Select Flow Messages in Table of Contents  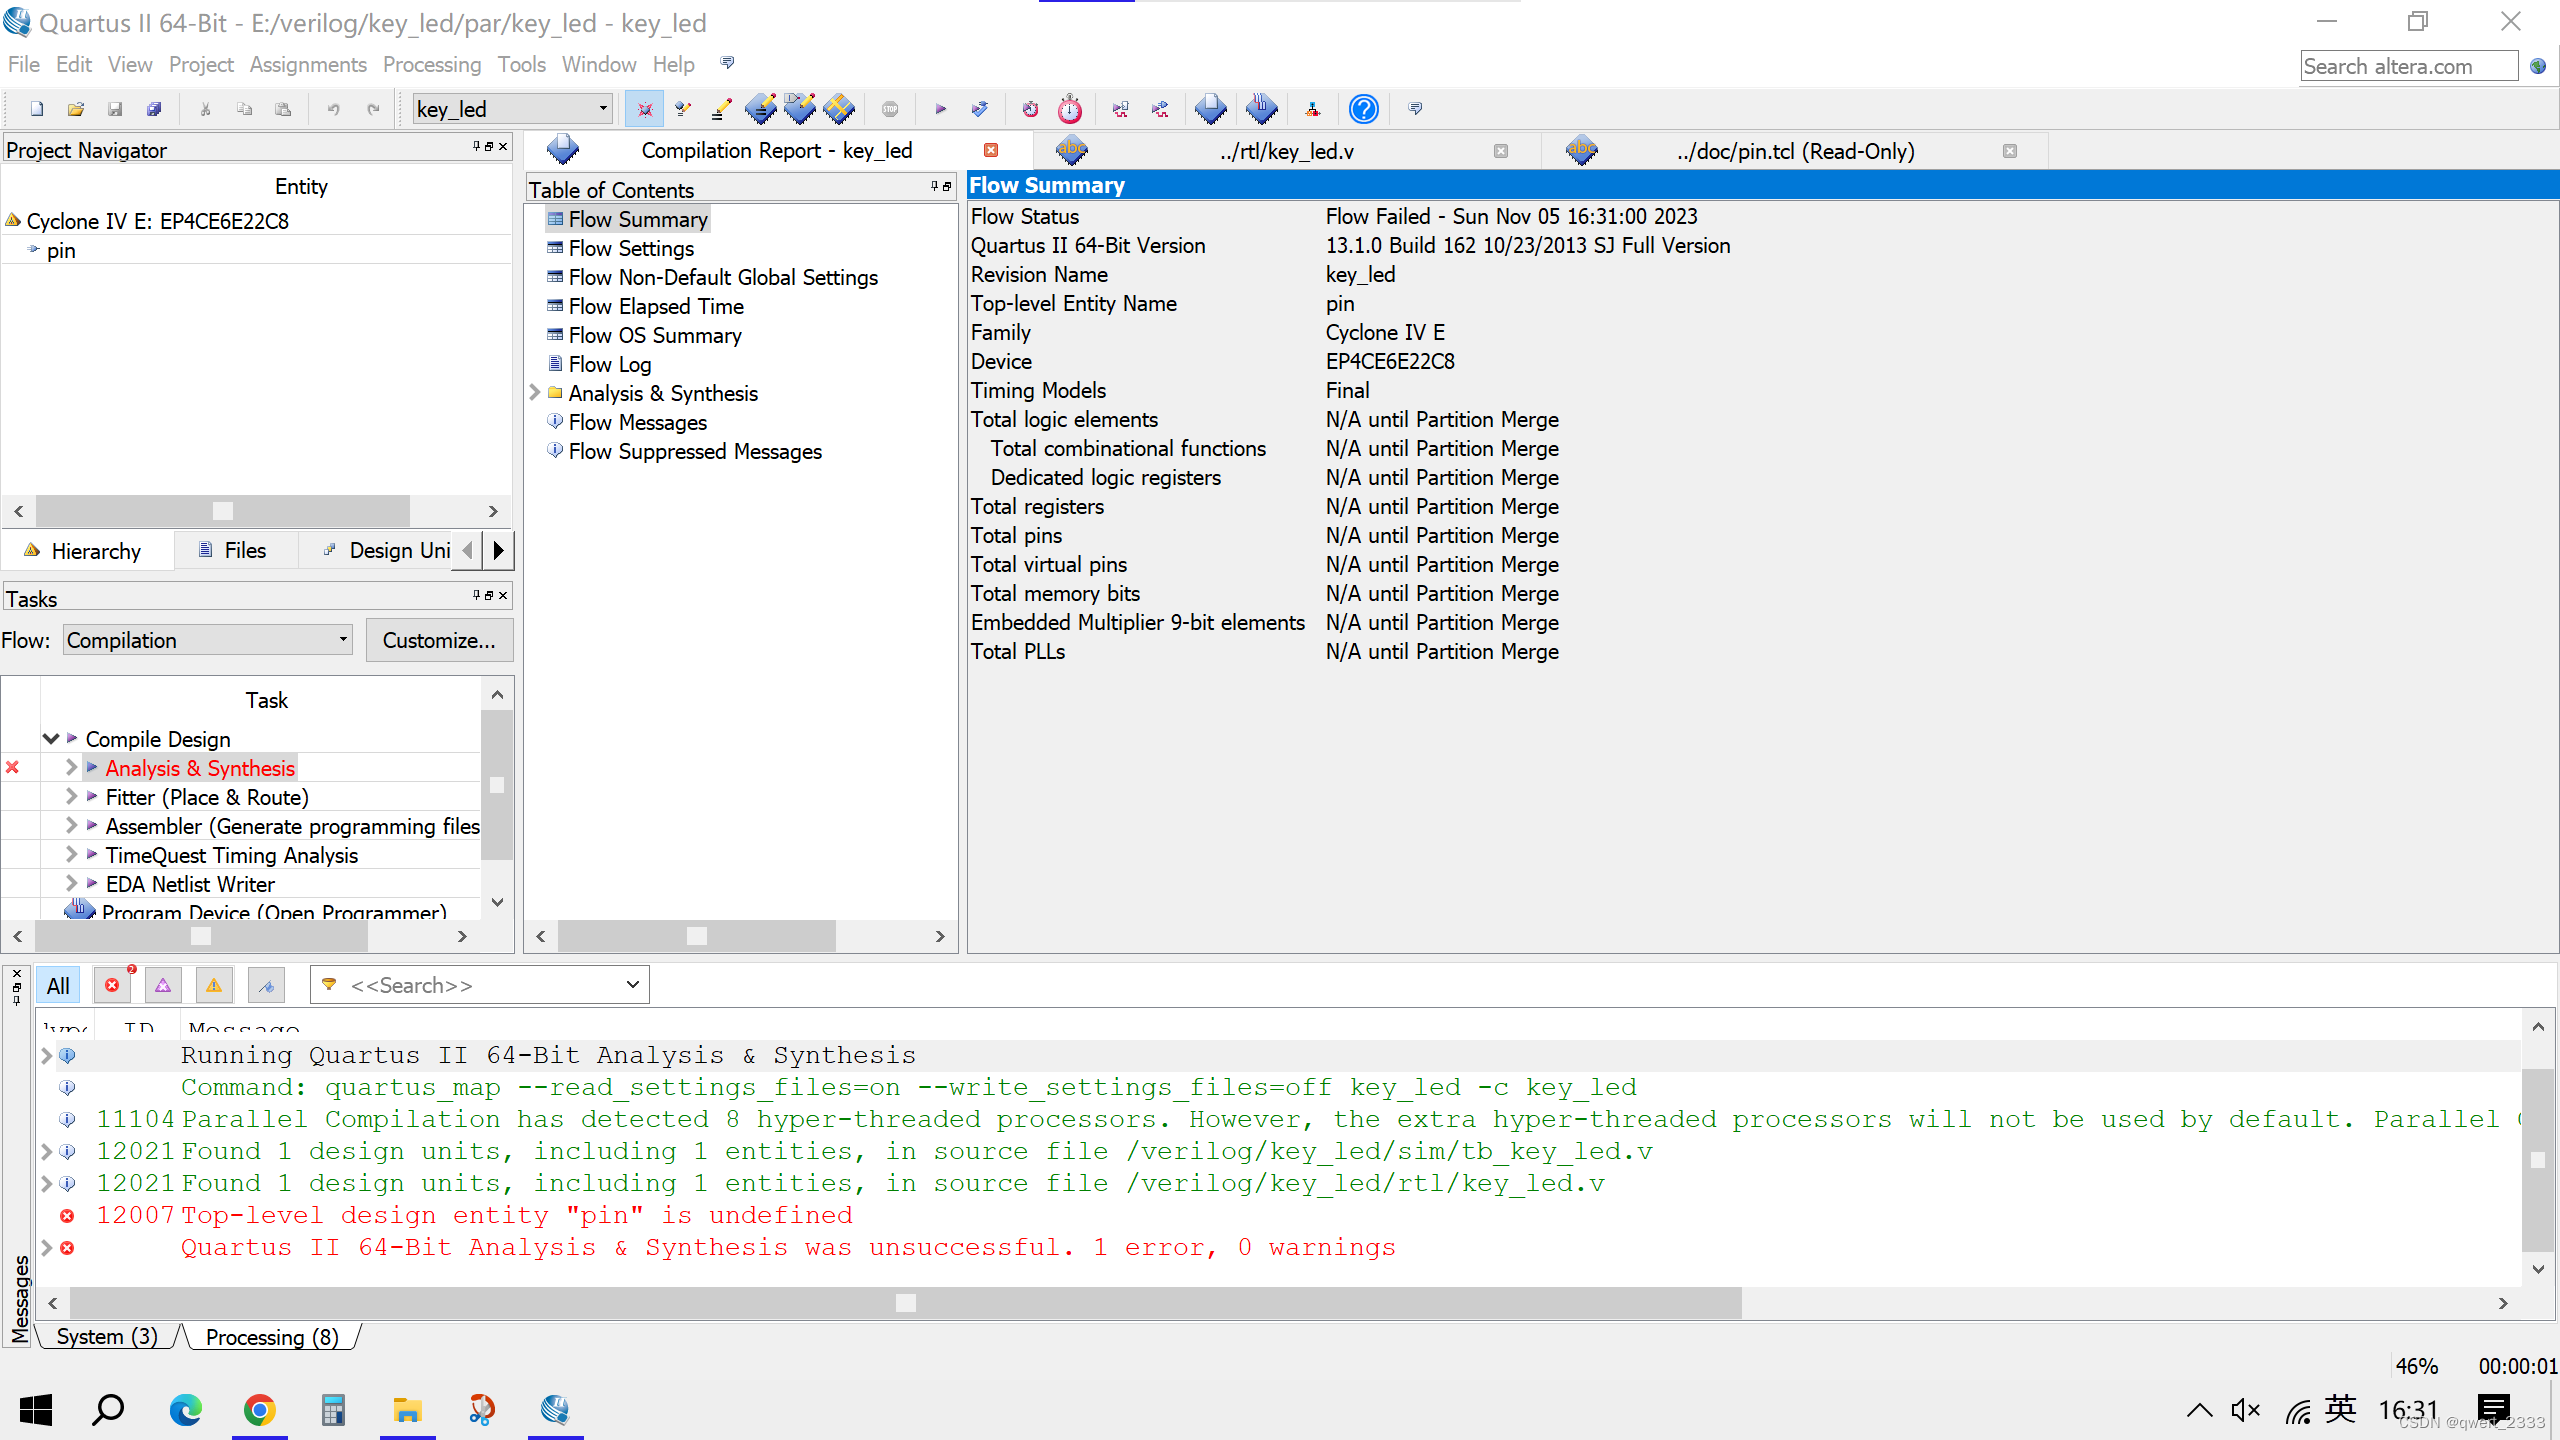point(637,422)
